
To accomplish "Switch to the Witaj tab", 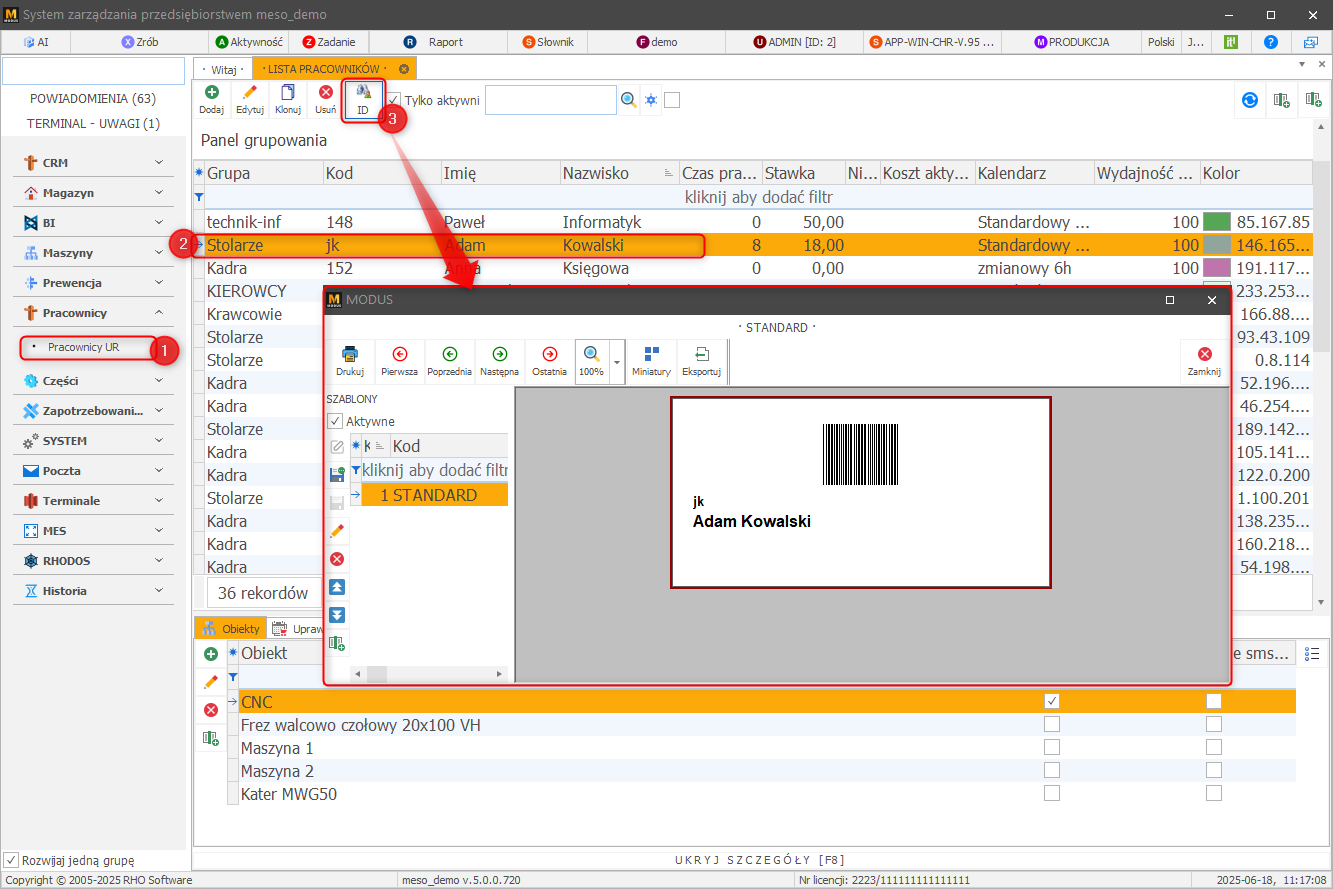I will (222, 69).
